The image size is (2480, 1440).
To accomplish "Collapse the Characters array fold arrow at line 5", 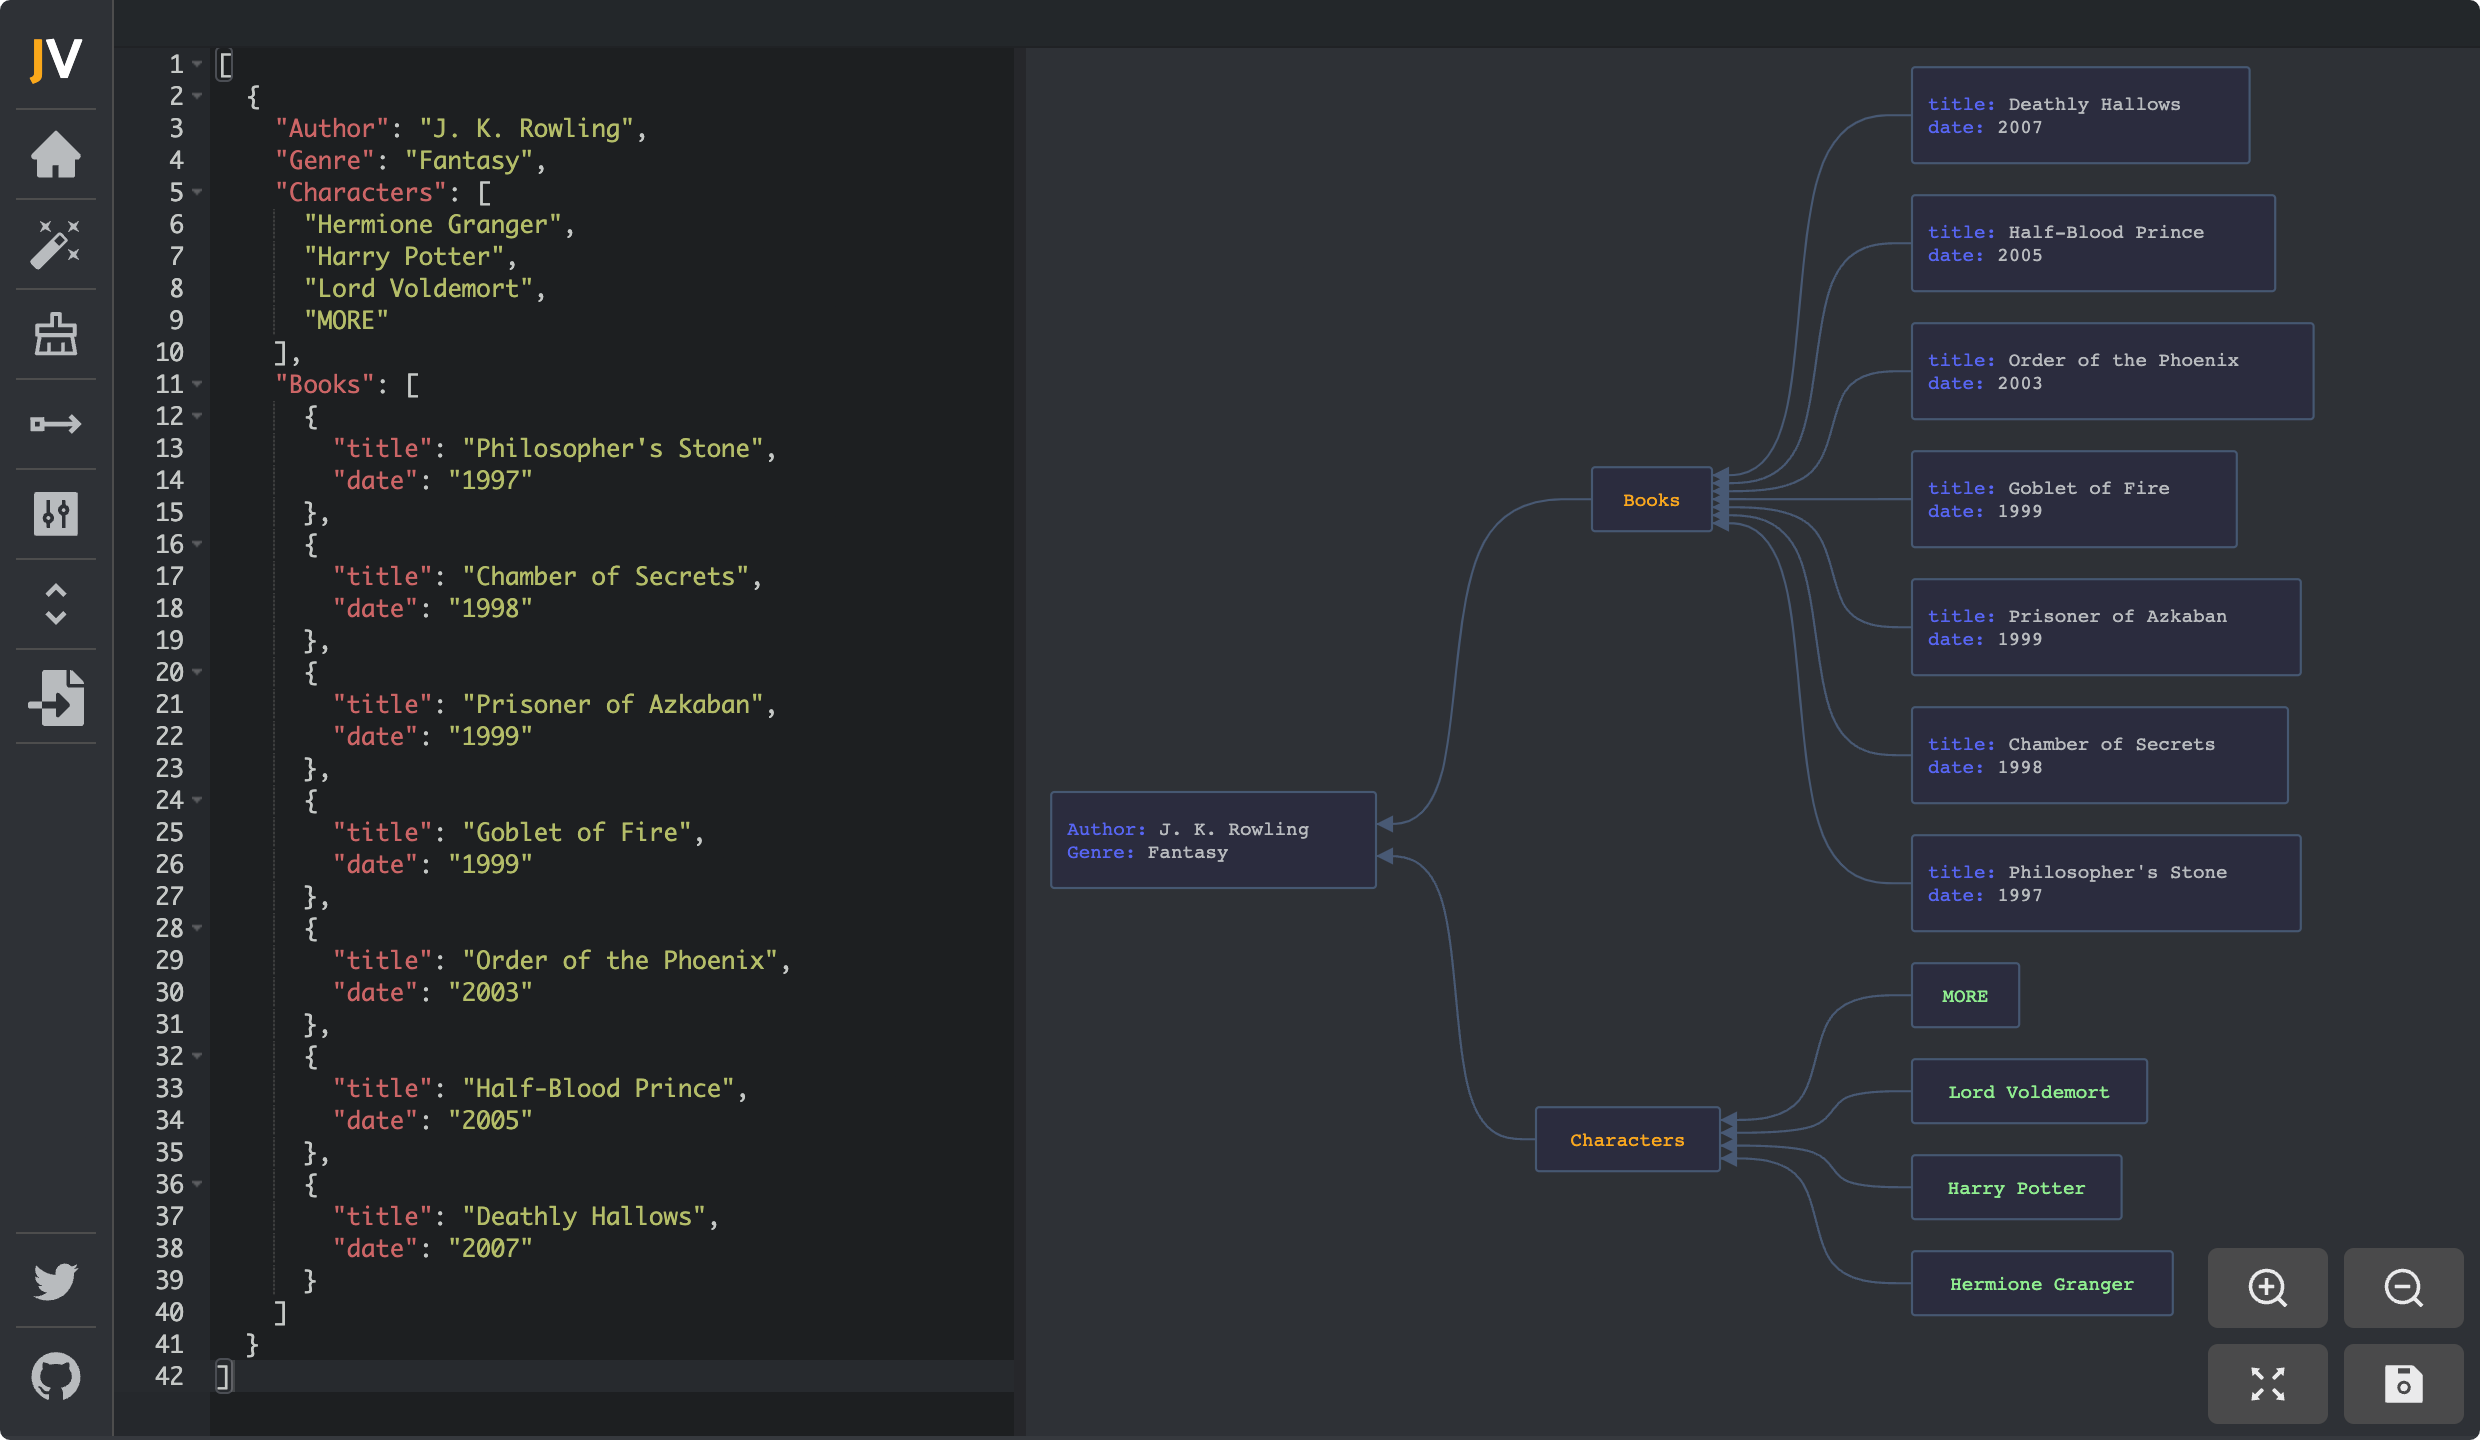I will (x=197, y=192).
